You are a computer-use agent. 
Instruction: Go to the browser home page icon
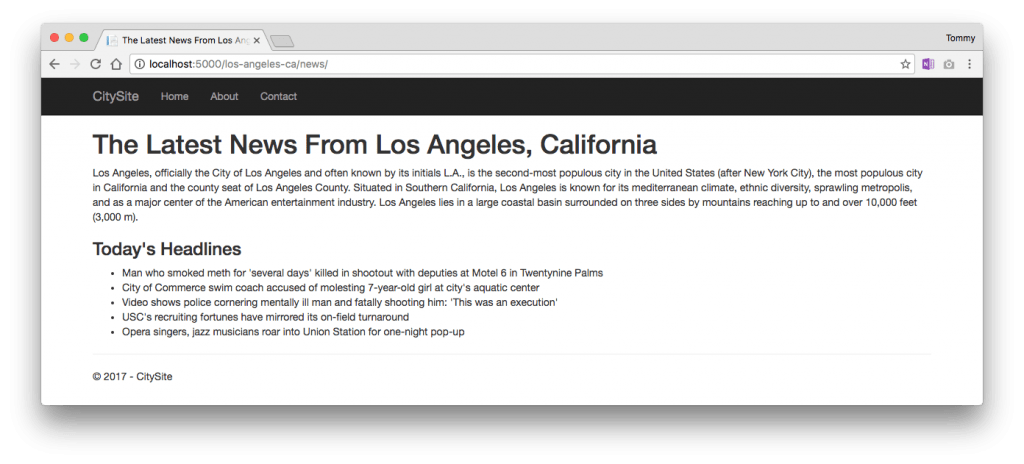[x=116, y=64]
